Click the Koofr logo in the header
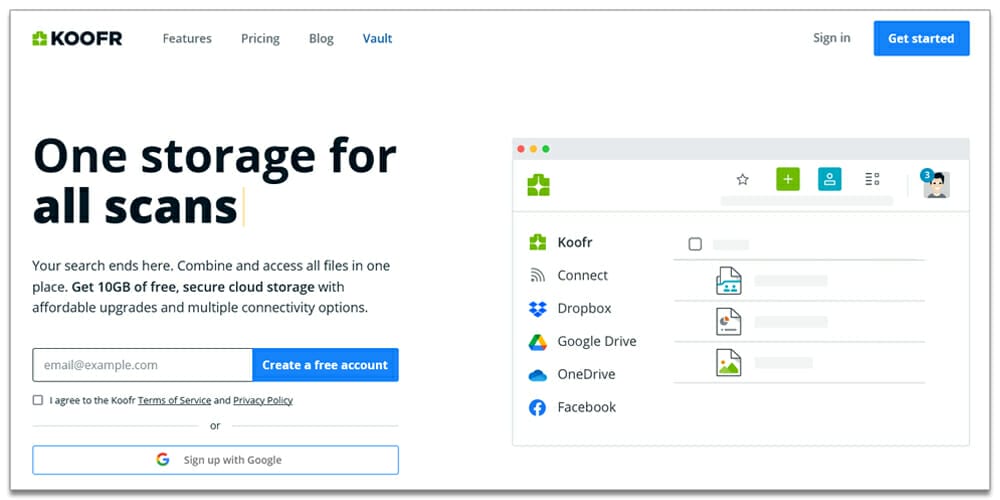 coord(77,38)
